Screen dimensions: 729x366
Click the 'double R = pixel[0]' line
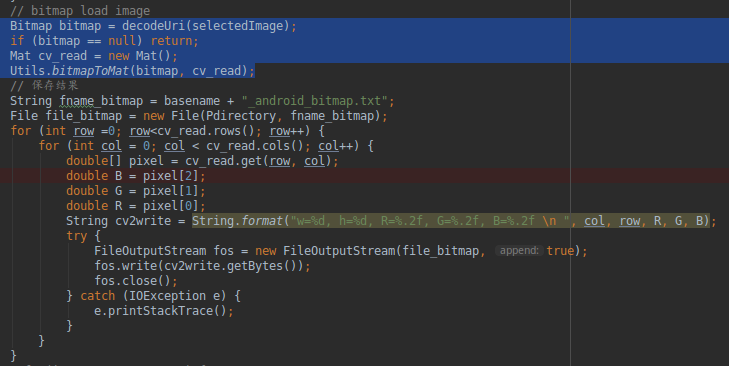(x=135, y=206)
